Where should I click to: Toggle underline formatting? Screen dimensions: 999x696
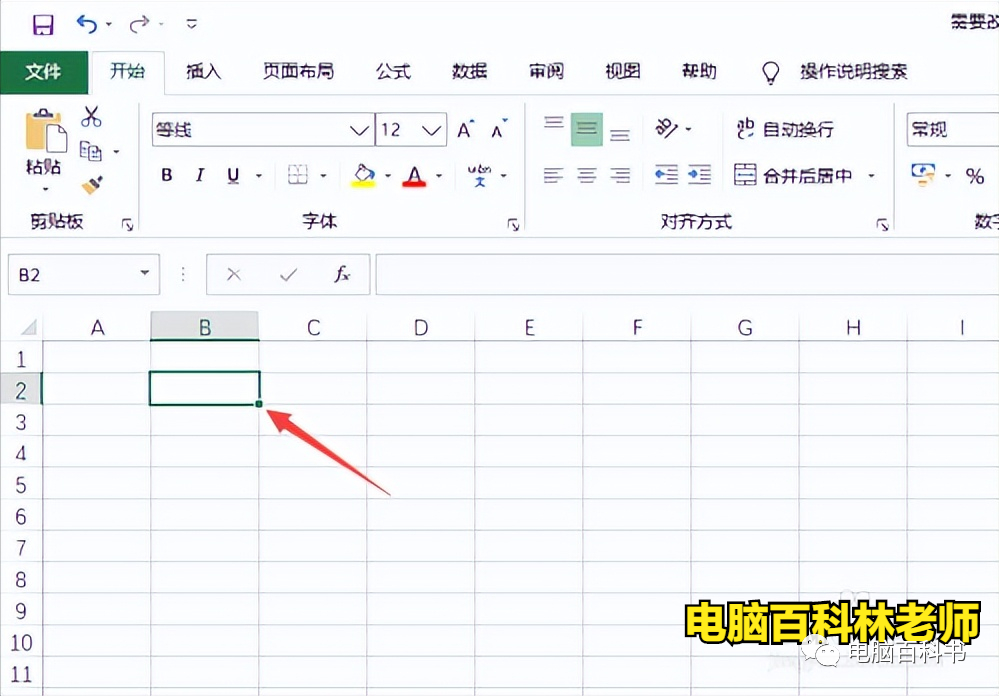pyautogui.click(x=233, y=175)
